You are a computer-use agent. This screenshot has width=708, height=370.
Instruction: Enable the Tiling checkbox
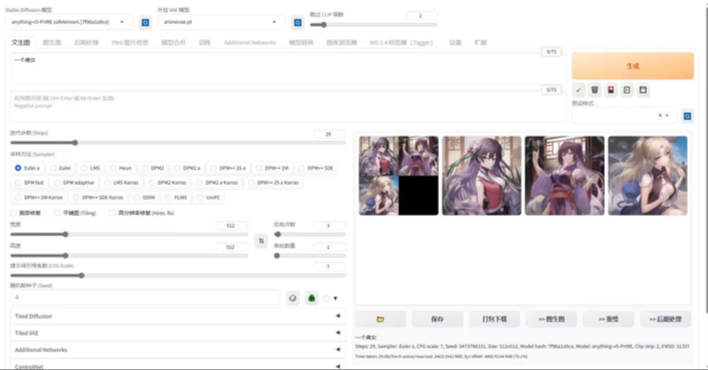point(57,213)
